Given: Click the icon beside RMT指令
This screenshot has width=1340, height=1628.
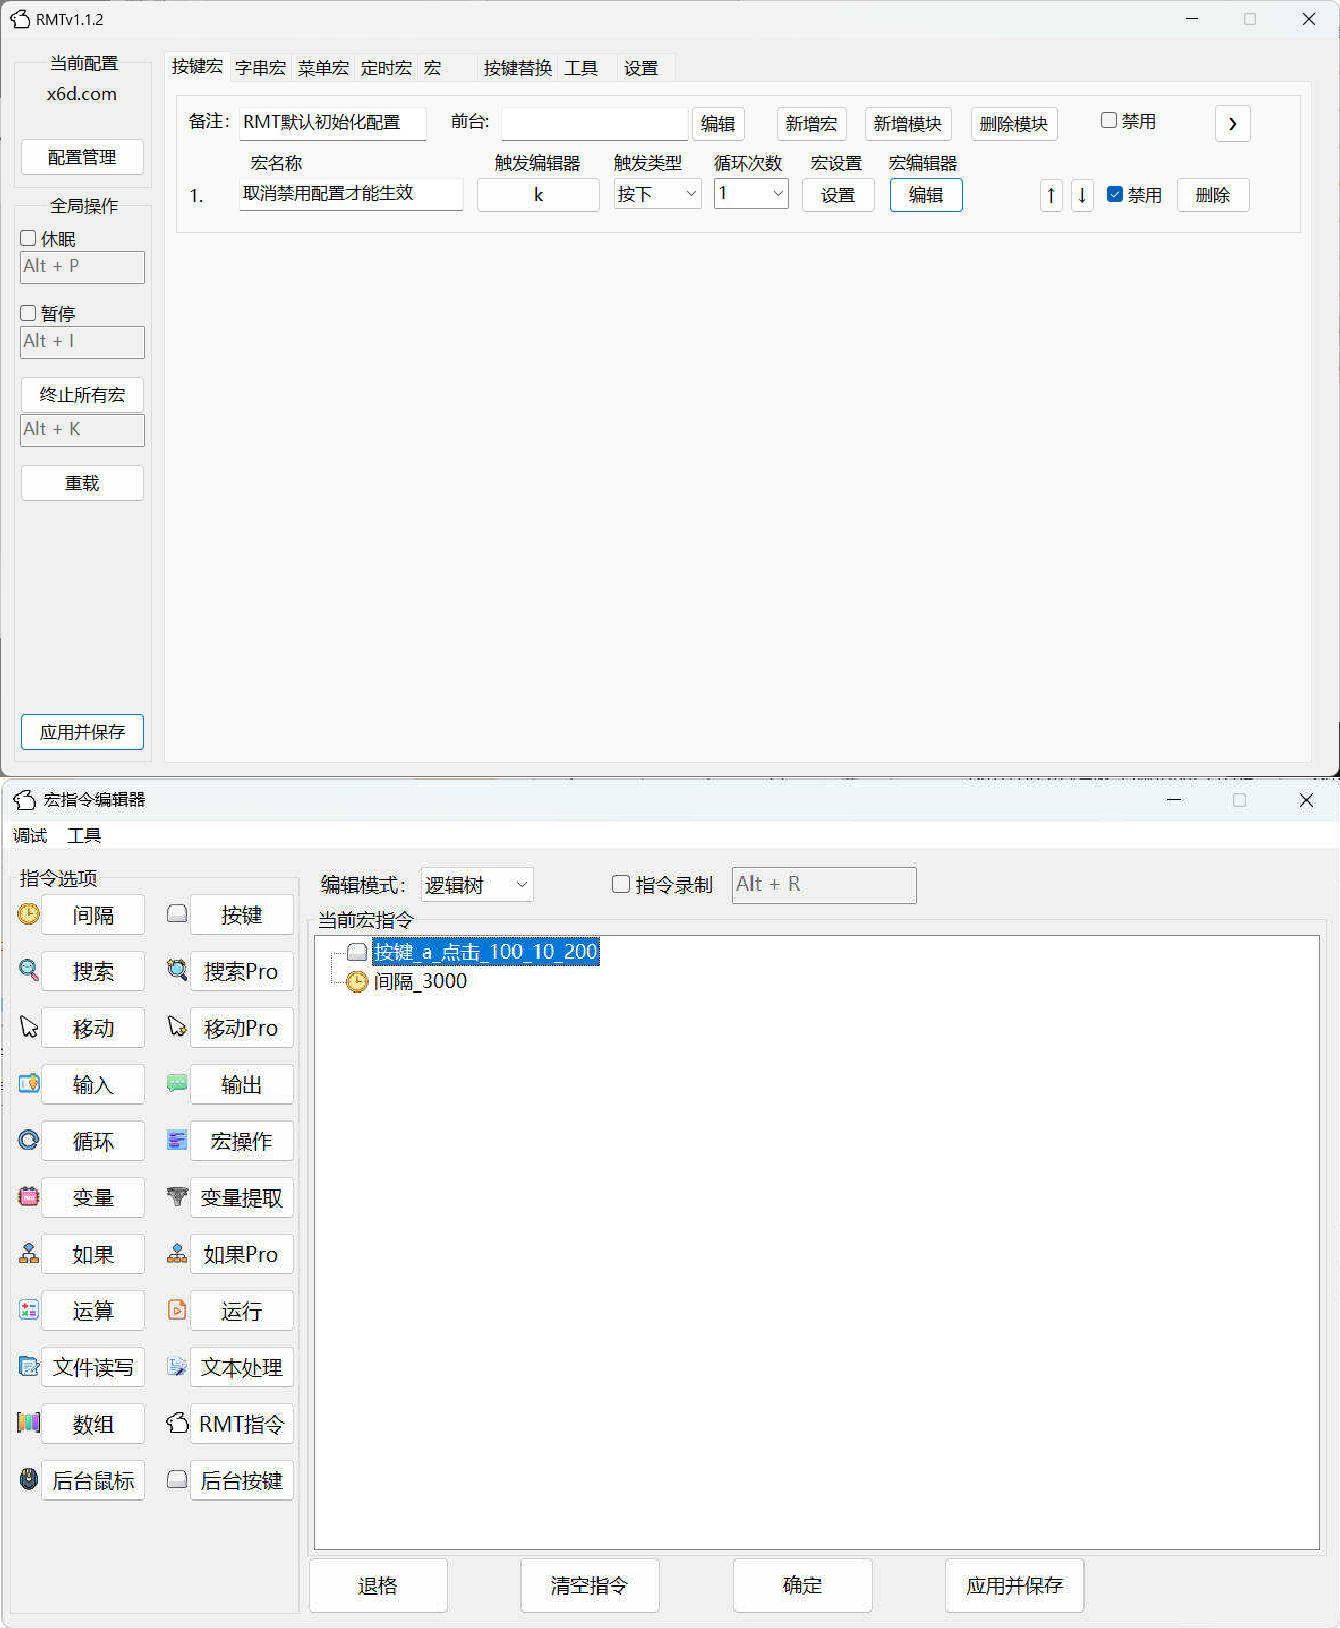Looking at the screenshot, I should point(177,1422).
